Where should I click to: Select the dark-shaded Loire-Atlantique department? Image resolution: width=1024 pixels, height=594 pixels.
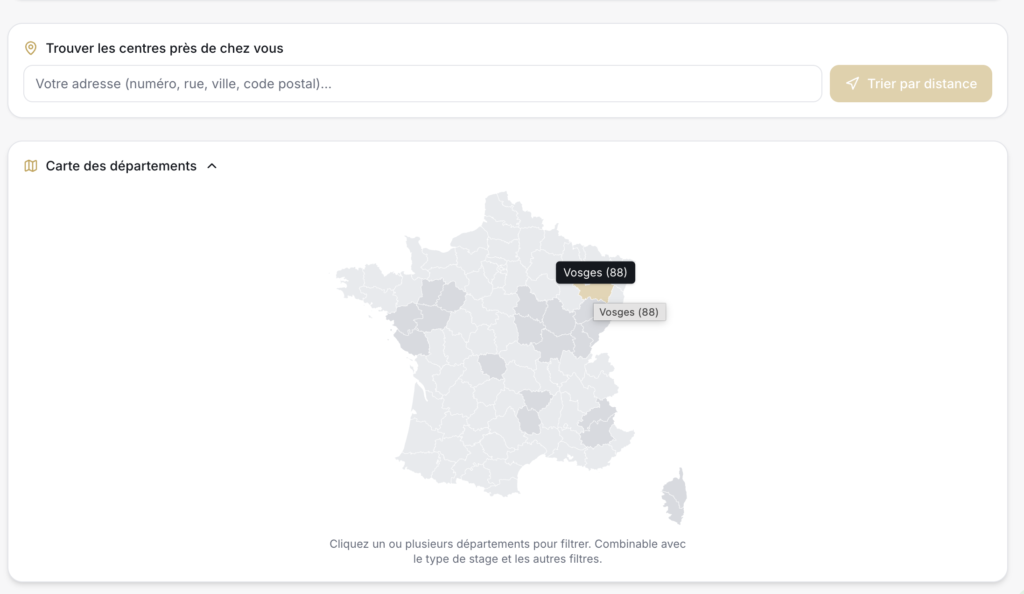(404, 317)
